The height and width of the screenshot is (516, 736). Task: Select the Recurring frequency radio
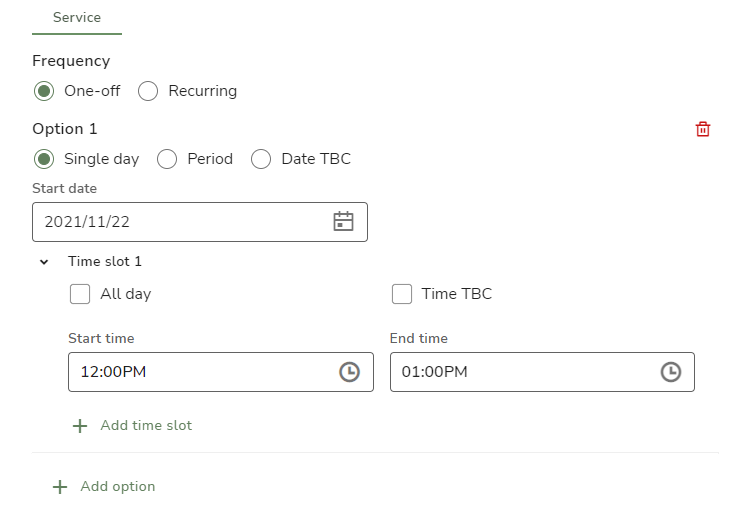point(148,91)
